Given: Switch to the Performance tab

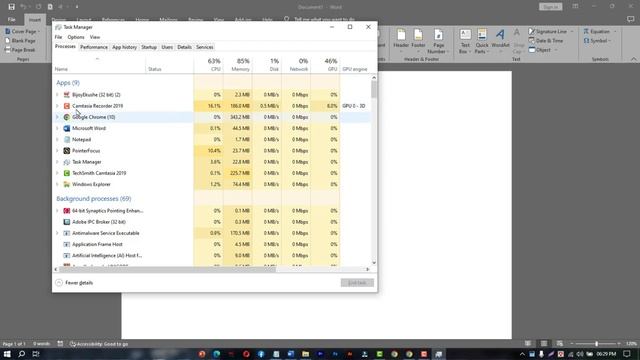Looking at the screenshot, I should tap(94, 47).
